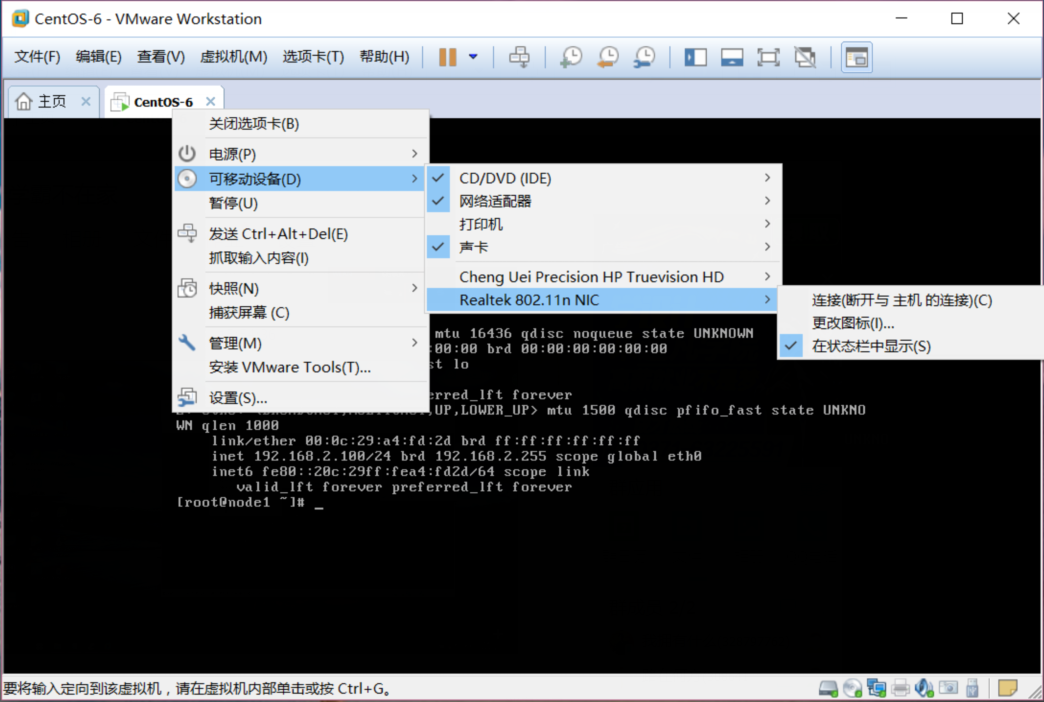Take a snapshot using the clock-plus icon
1044x702 pixels.
pyautogui.click(x=571, y=57)
